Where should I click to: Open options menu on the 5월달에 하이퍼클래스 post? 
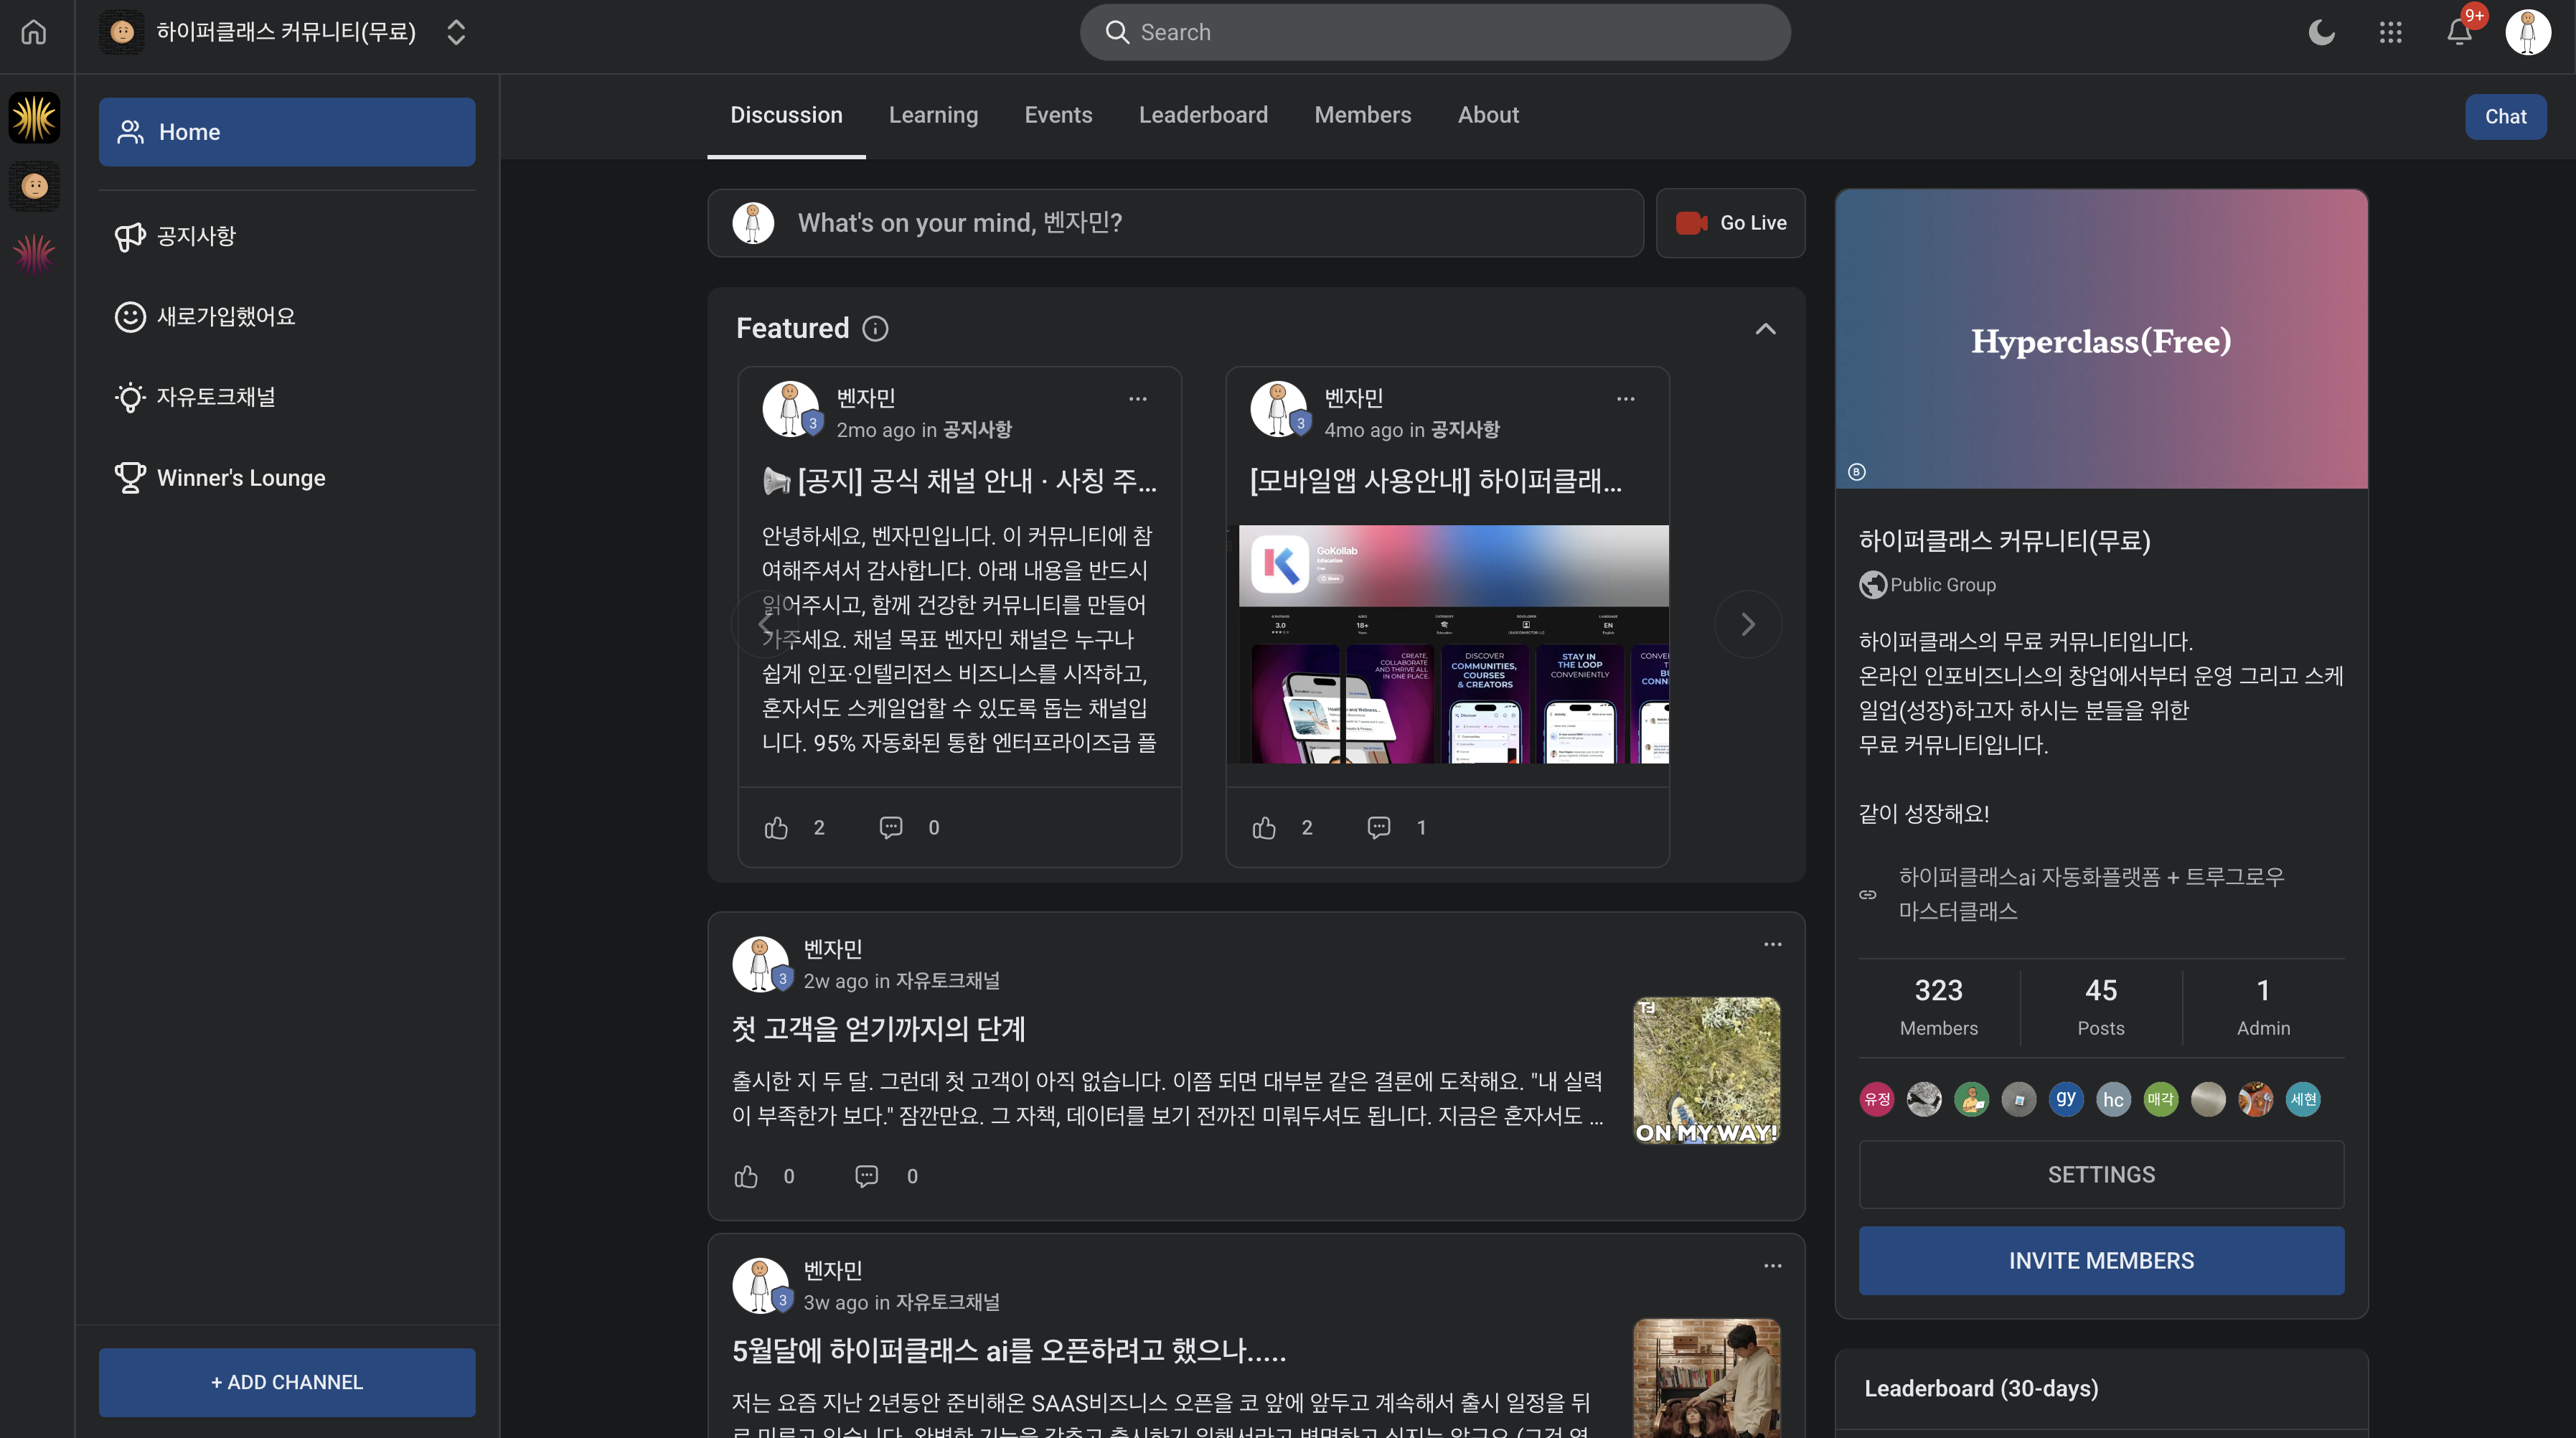click(1773, 1266)
